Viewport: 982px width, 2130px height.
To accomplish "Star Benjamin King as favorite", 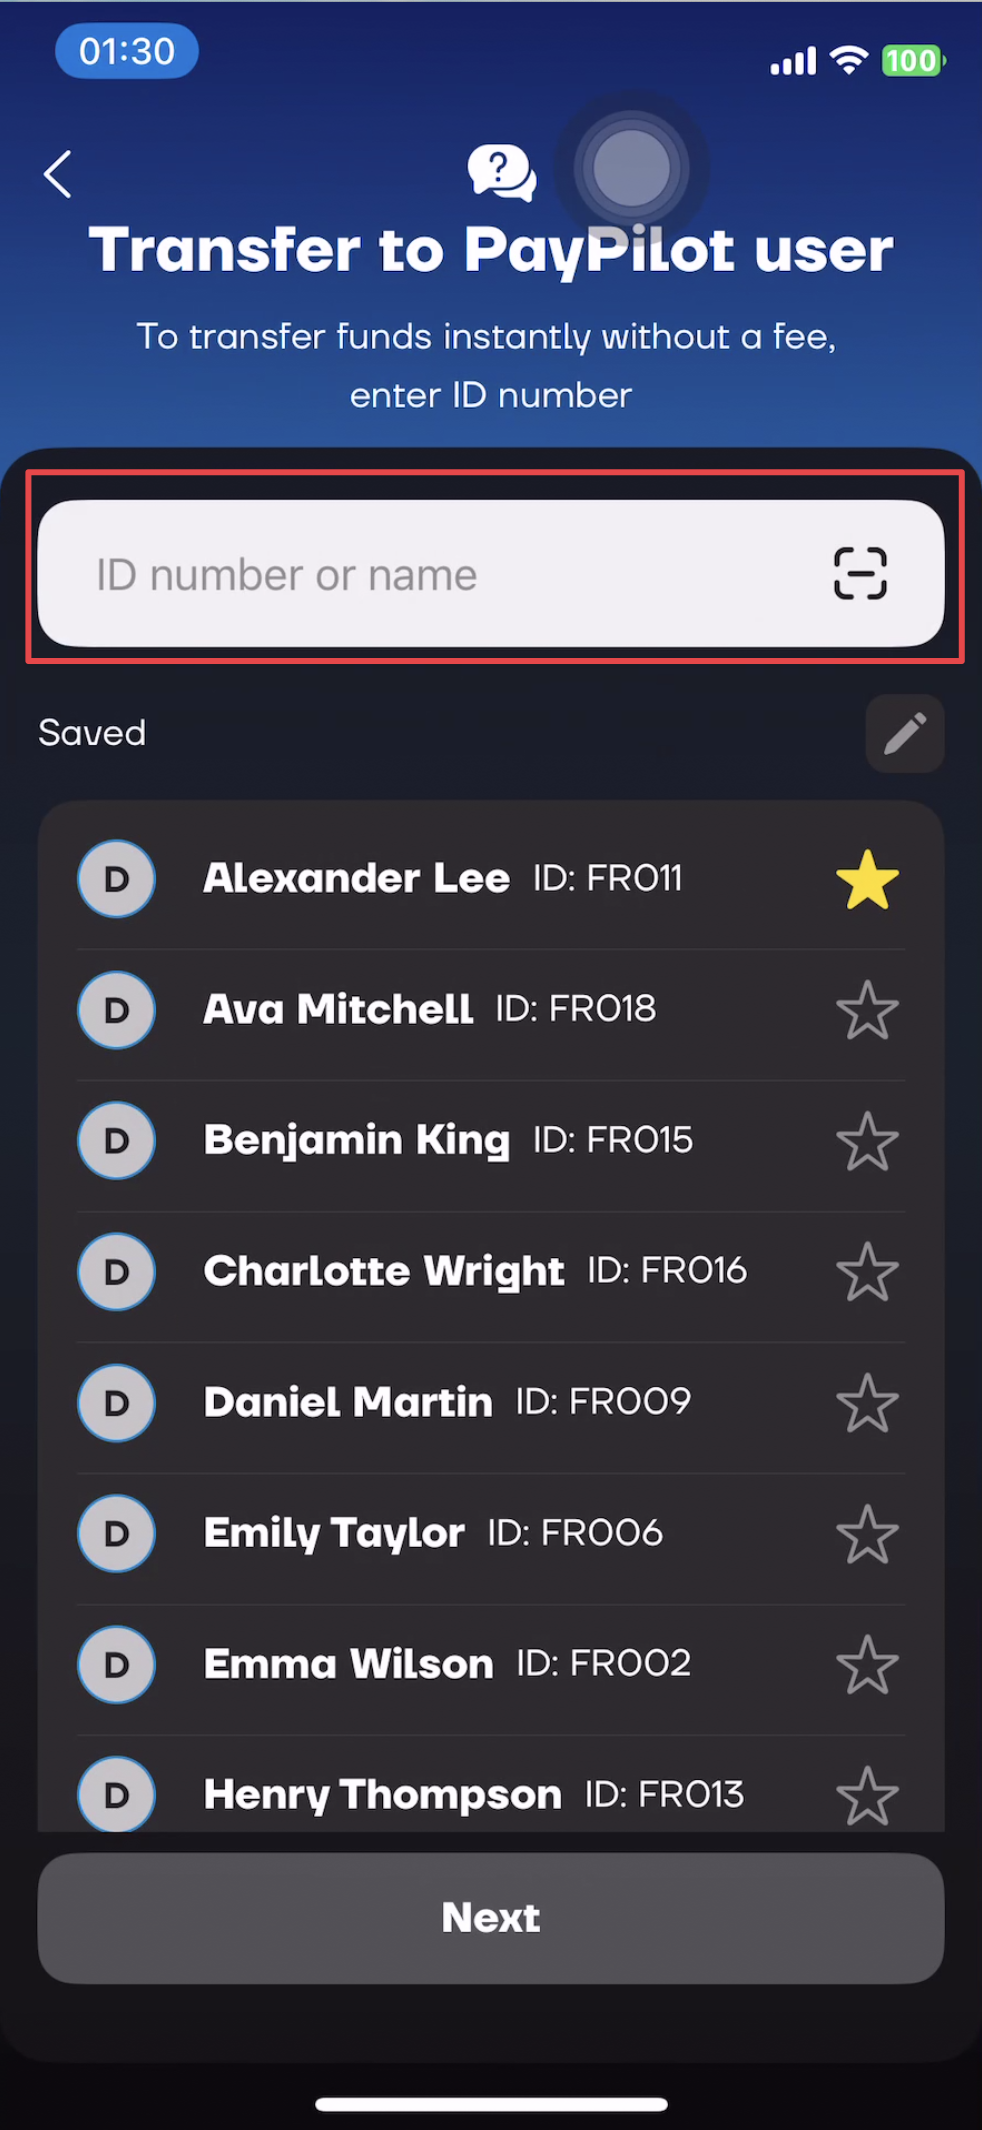I will (867, 1141).
